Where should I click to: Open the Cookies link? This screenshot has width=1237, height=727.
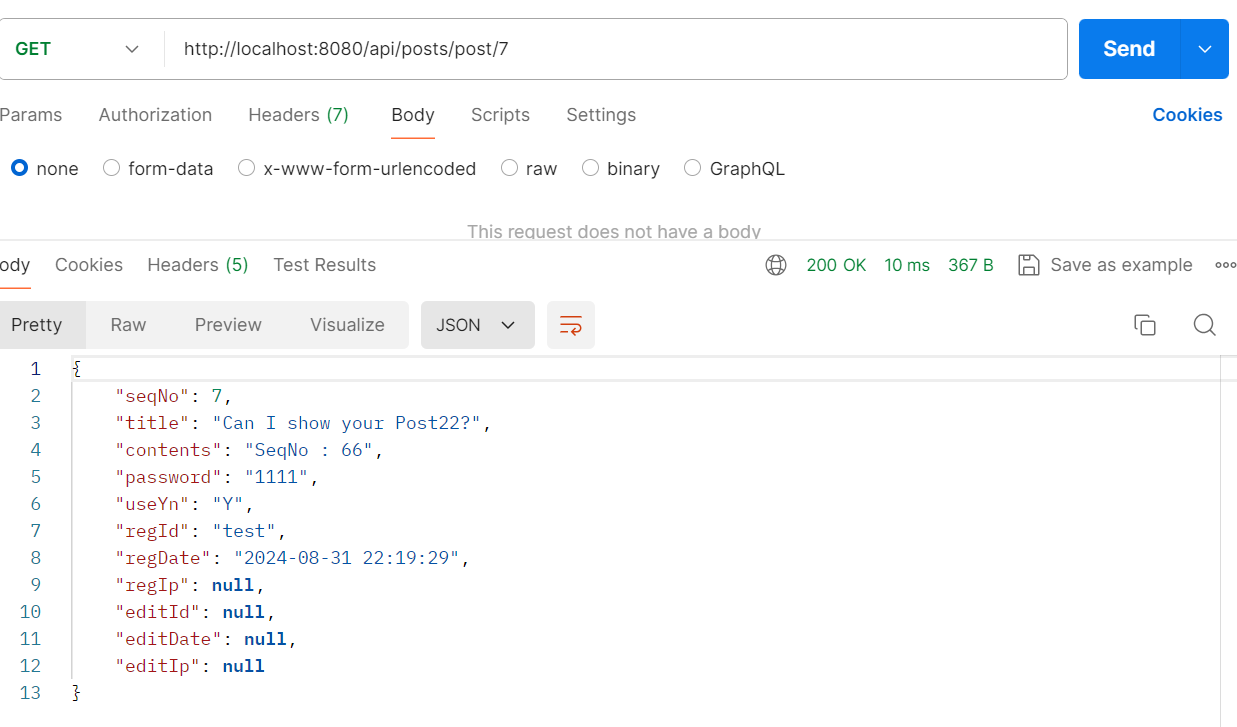pyautogui.click(x=1187, y=115)
